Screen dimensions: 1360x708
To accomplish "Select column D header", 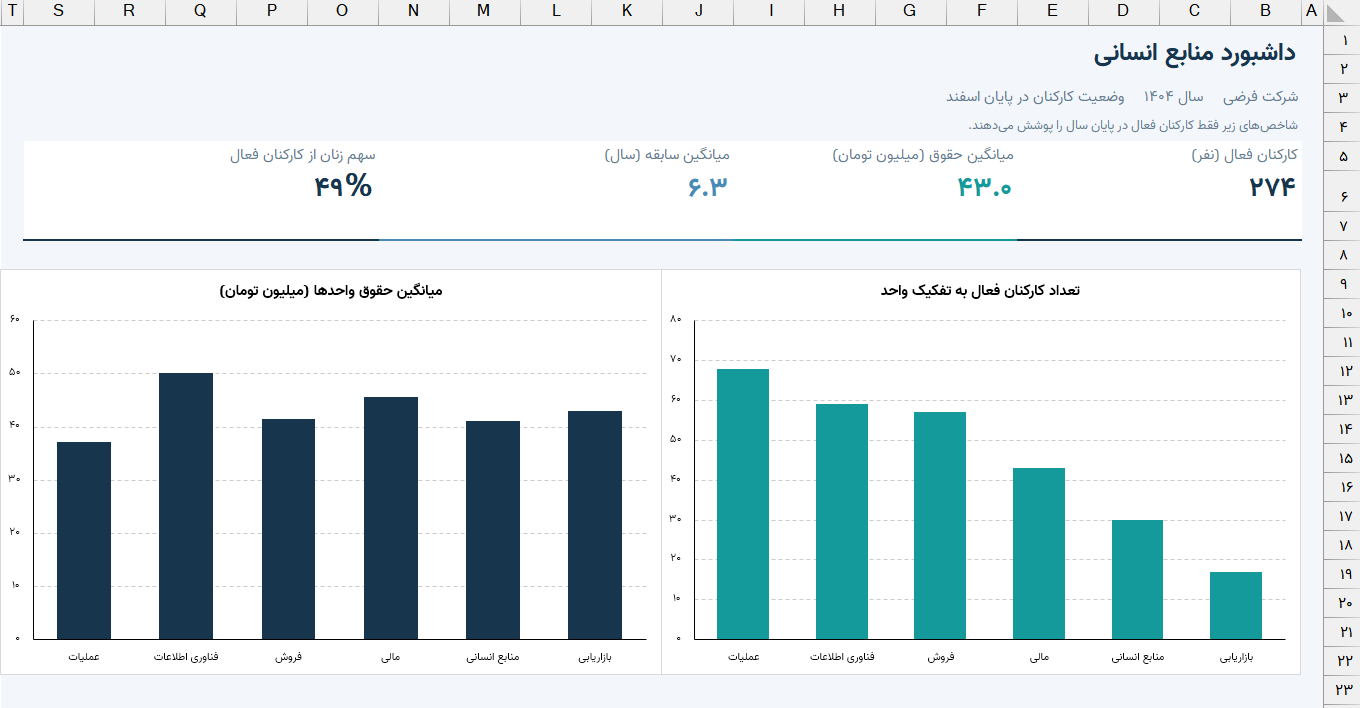I will tap(1124, 12).
